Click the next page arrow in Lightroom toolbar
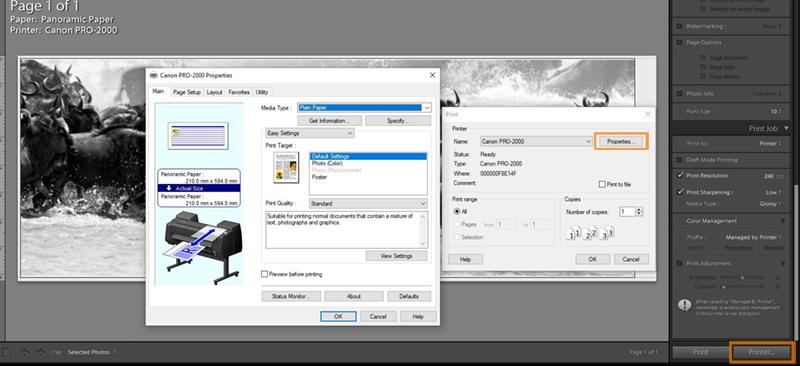 39,352
